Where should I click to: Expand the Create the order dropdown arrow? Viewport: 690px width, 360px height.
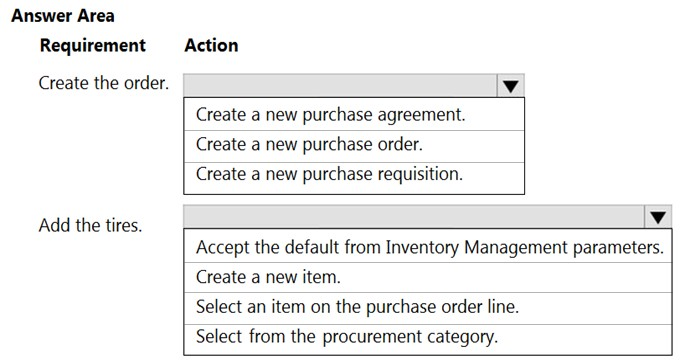[x=510, y=86]
